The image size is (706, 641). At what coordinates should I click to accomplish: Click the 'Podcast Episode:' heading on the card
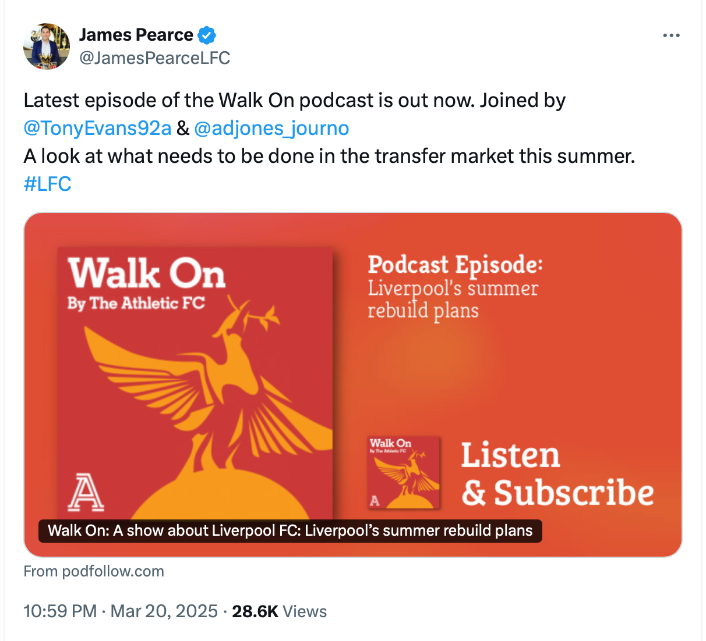coord(455,266)
